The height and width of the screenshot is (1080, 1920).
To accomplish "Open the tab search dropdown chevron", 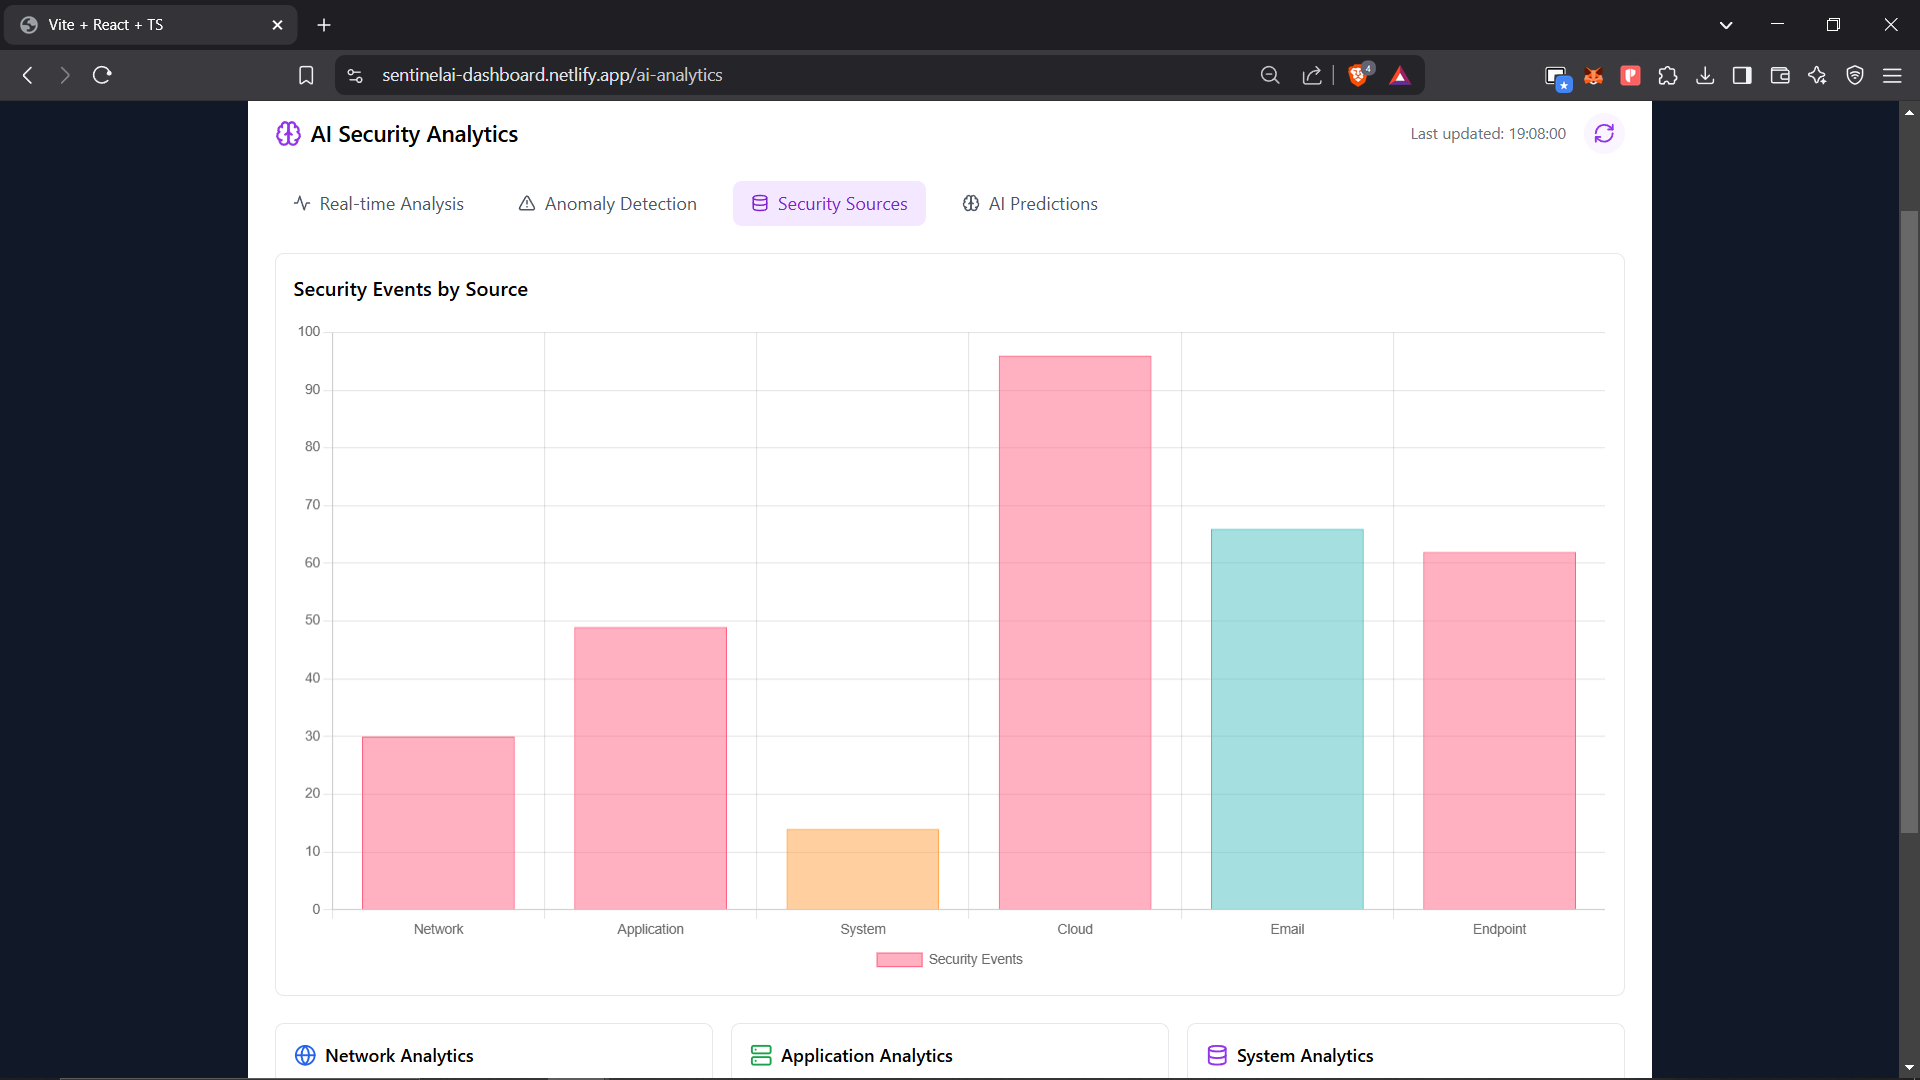I will (1726, 25).
